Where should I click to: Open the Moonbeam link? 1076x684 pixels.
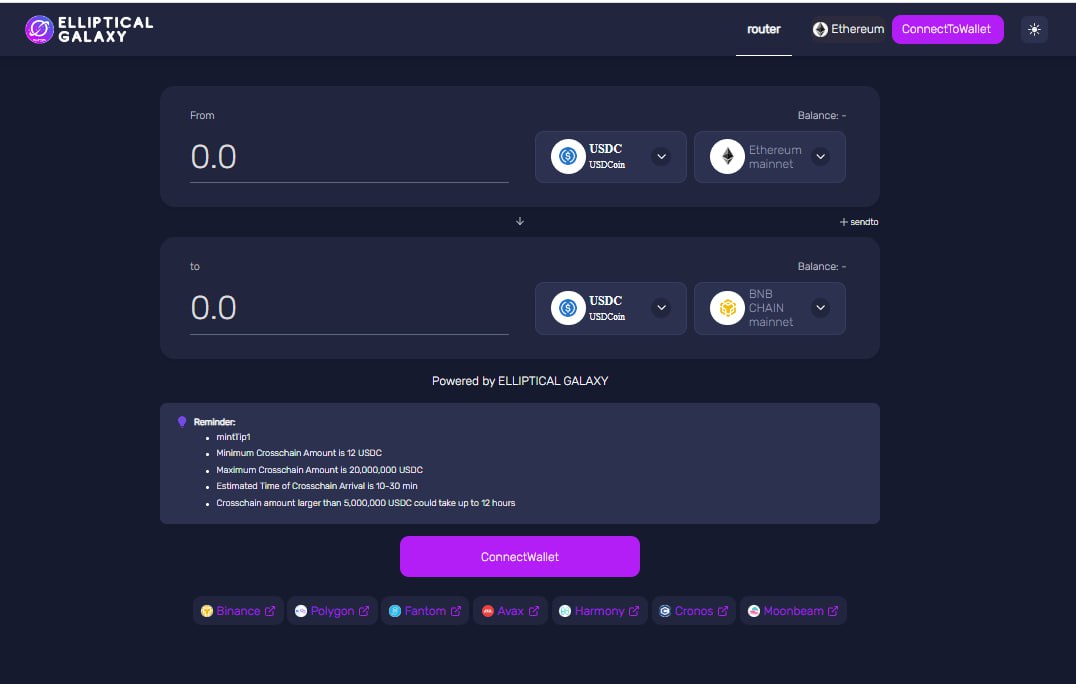(793, 611)
